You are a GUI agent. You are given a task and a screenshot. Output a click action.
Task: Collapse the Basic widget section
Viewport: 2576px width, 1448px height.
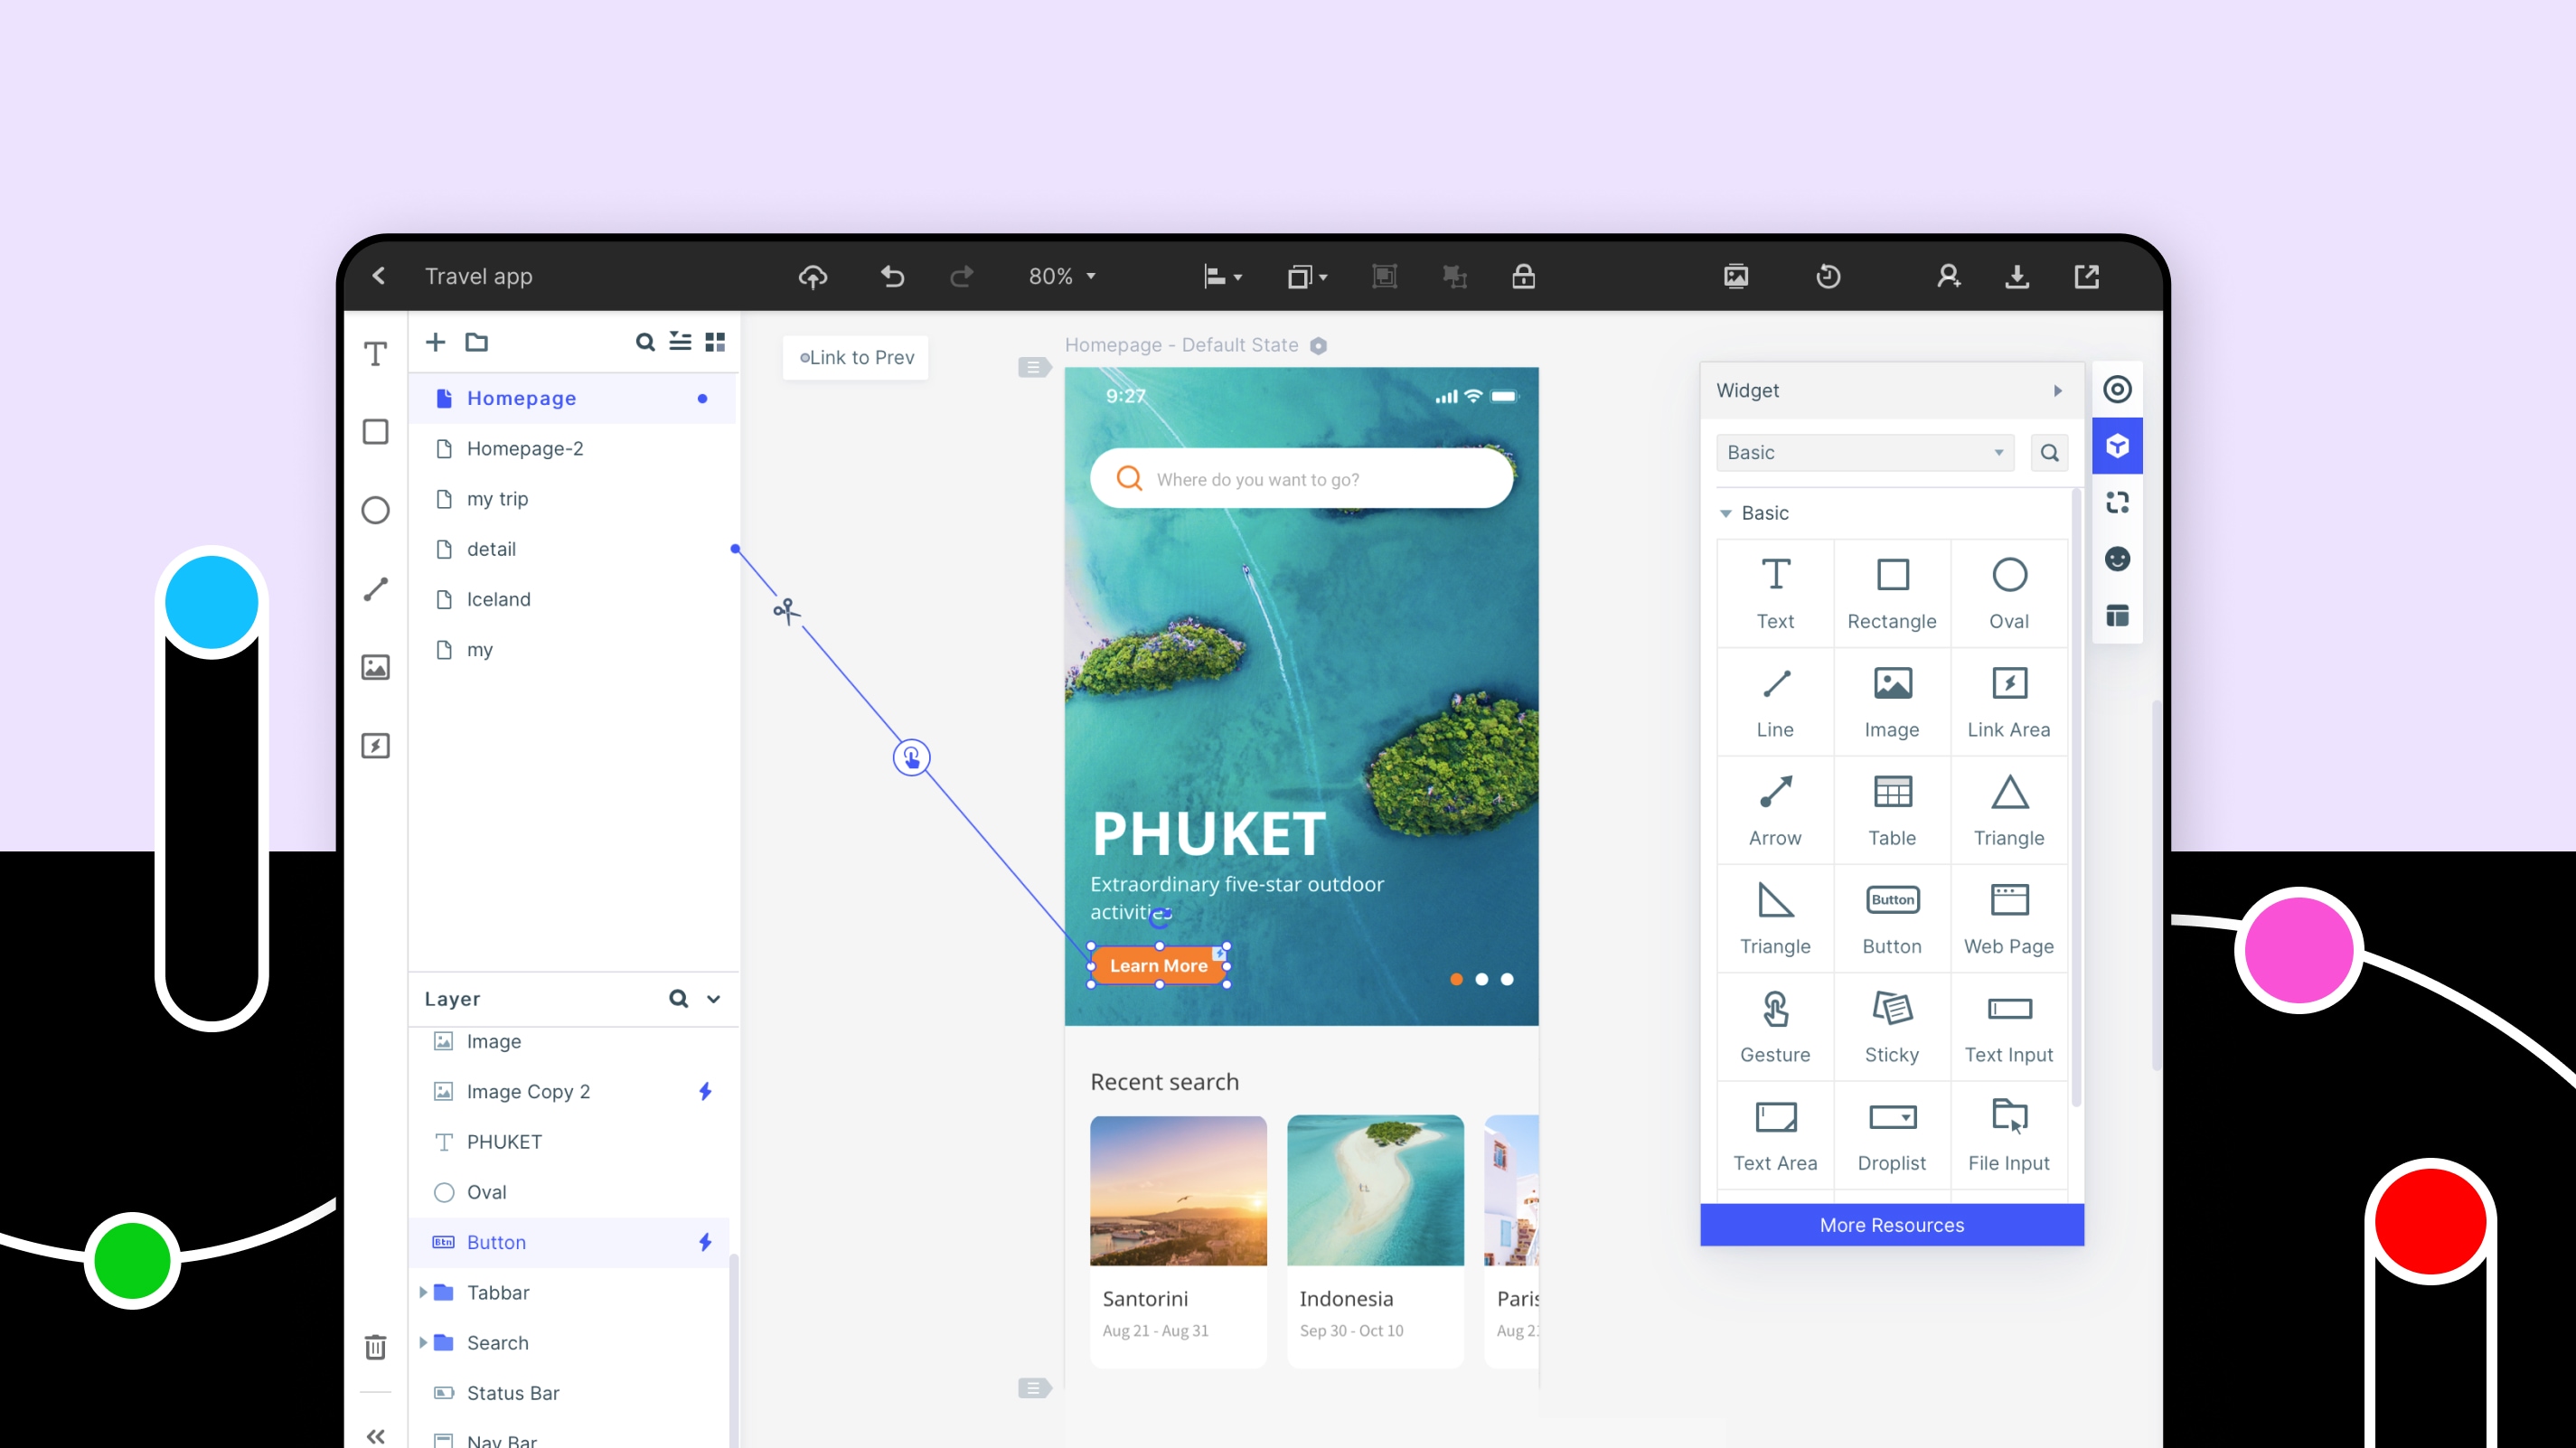click(x=1725, y=513)
